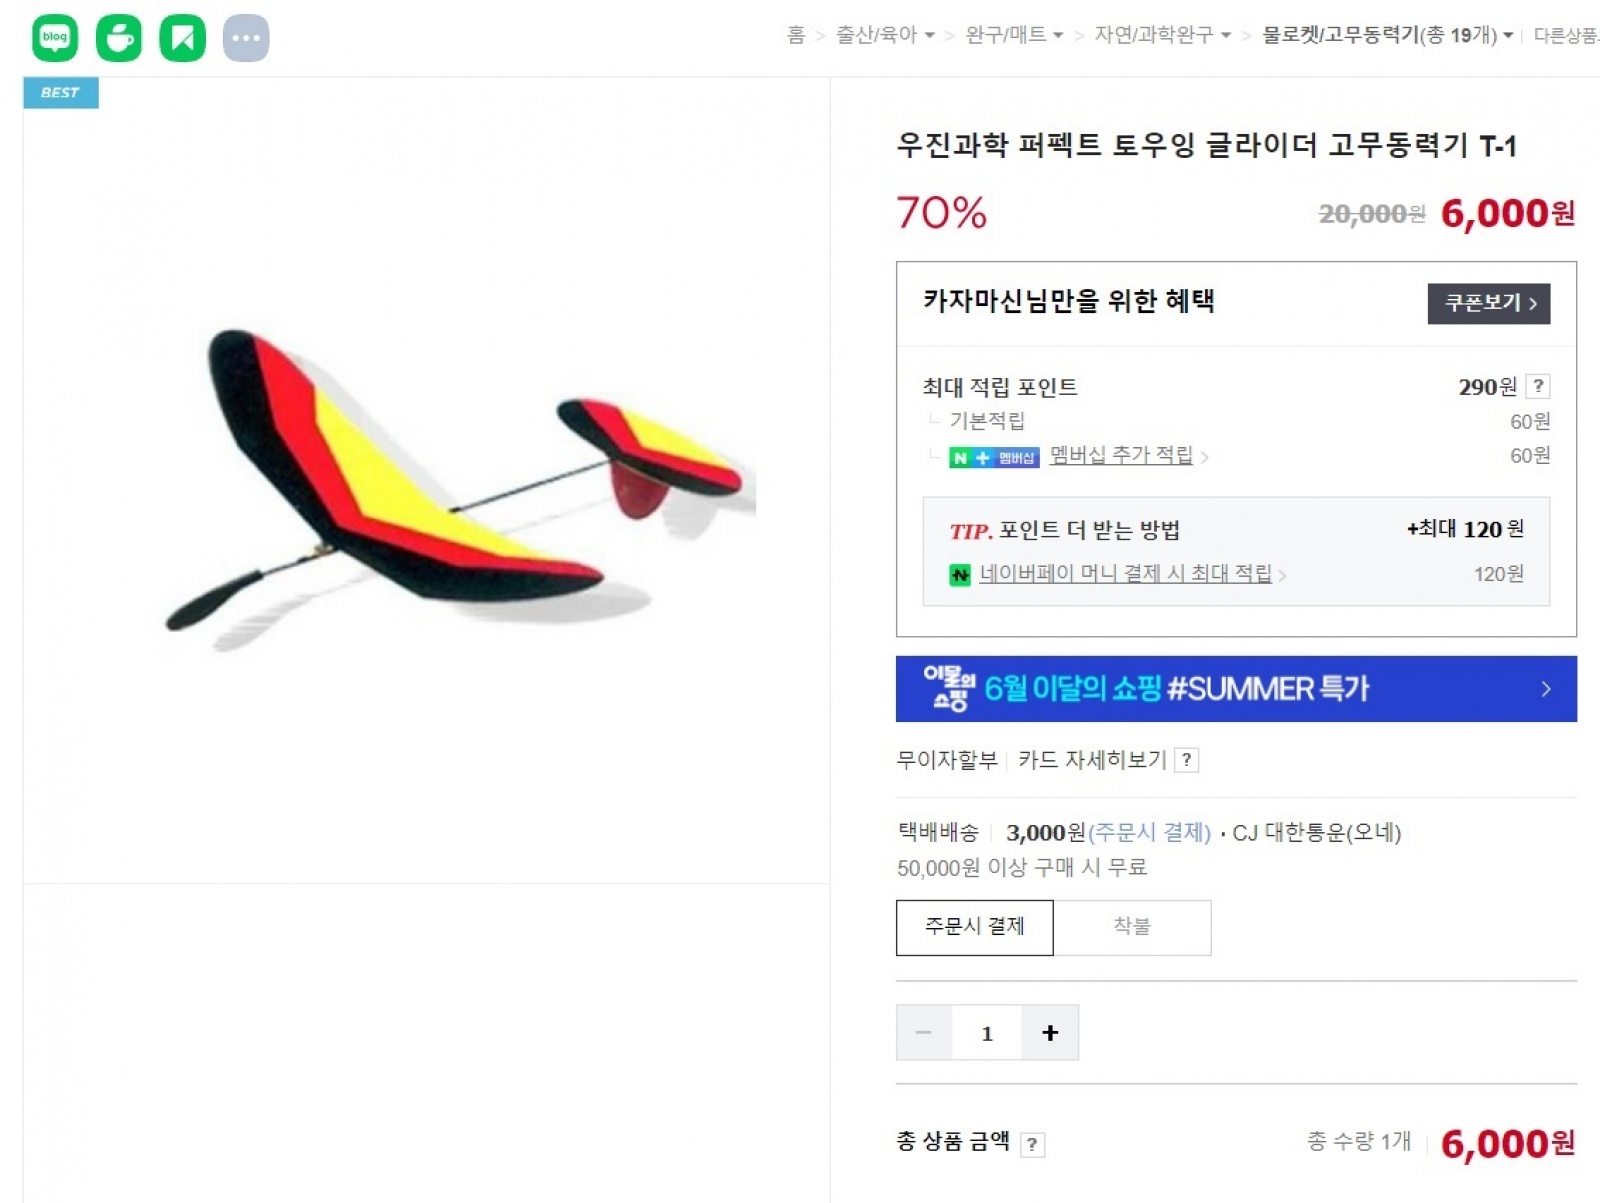Decrease quantity with the minus button

click(x=924, y=1033)
